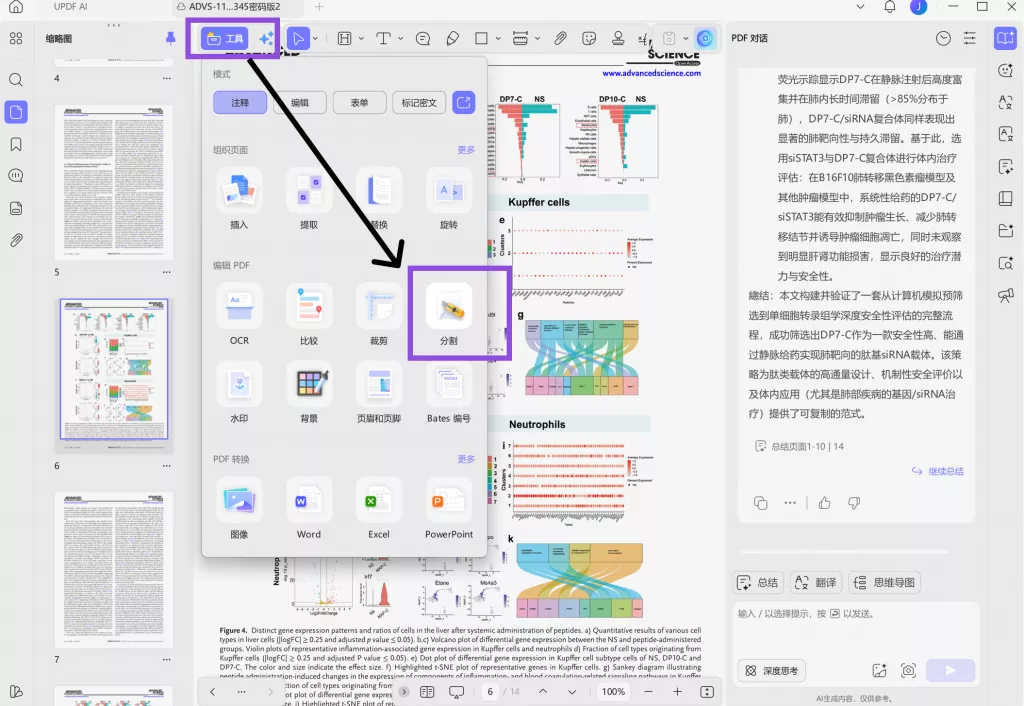Open the 100% zoom level dropdown
The image size is (1024, 706).
613,692
